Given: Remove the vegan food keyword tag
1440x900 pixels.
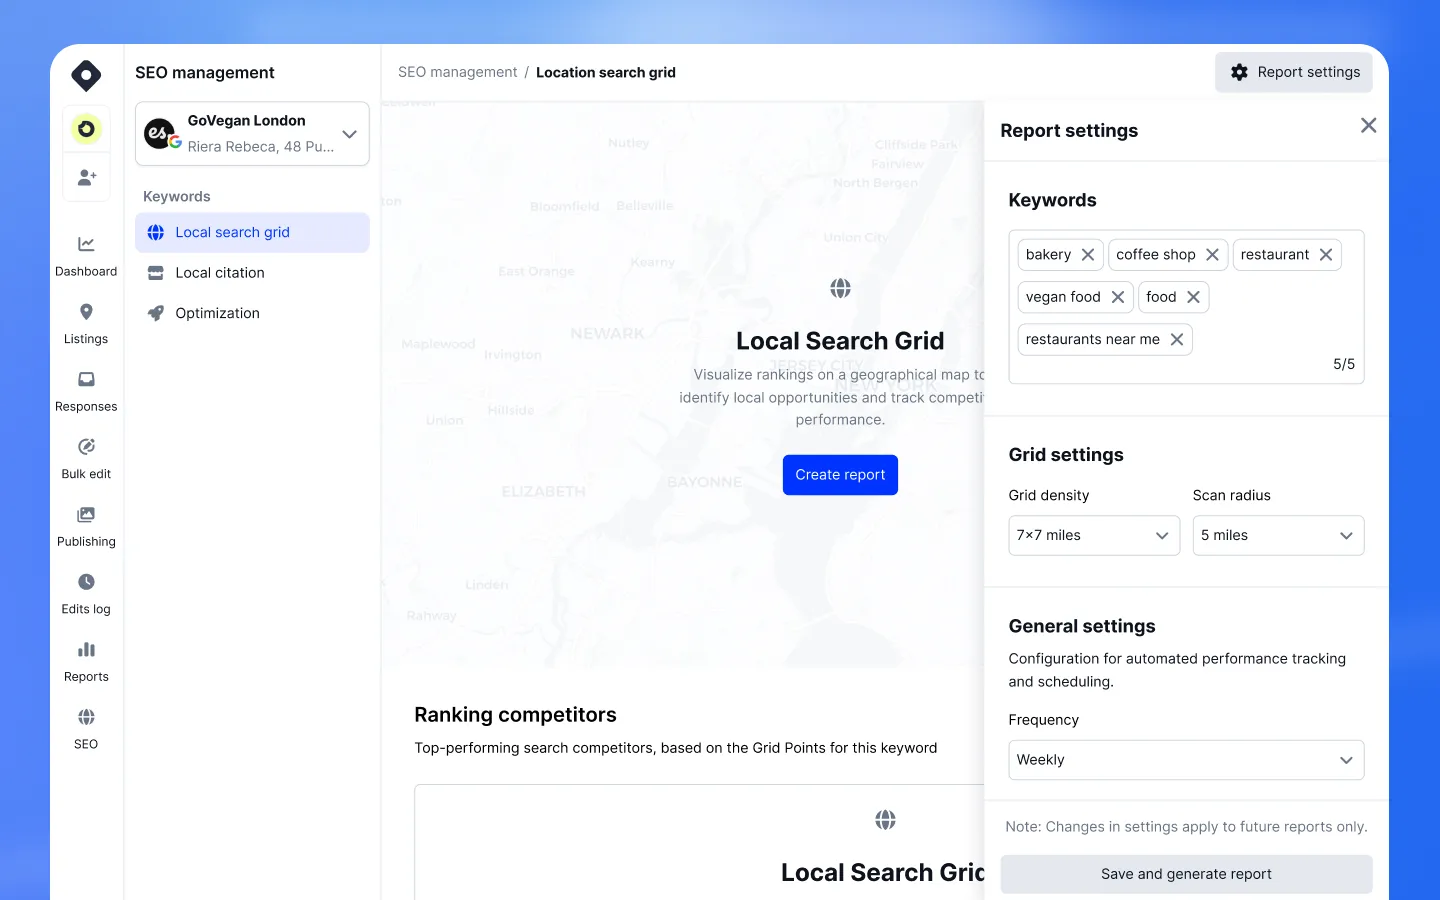Looking at the screenshot, I should (1117, 297).
